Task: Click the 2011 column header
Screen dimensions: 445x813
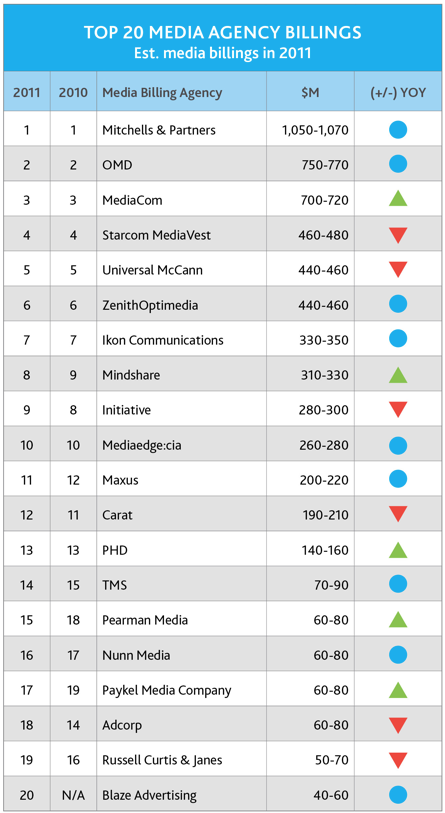Action: (27, 93)
